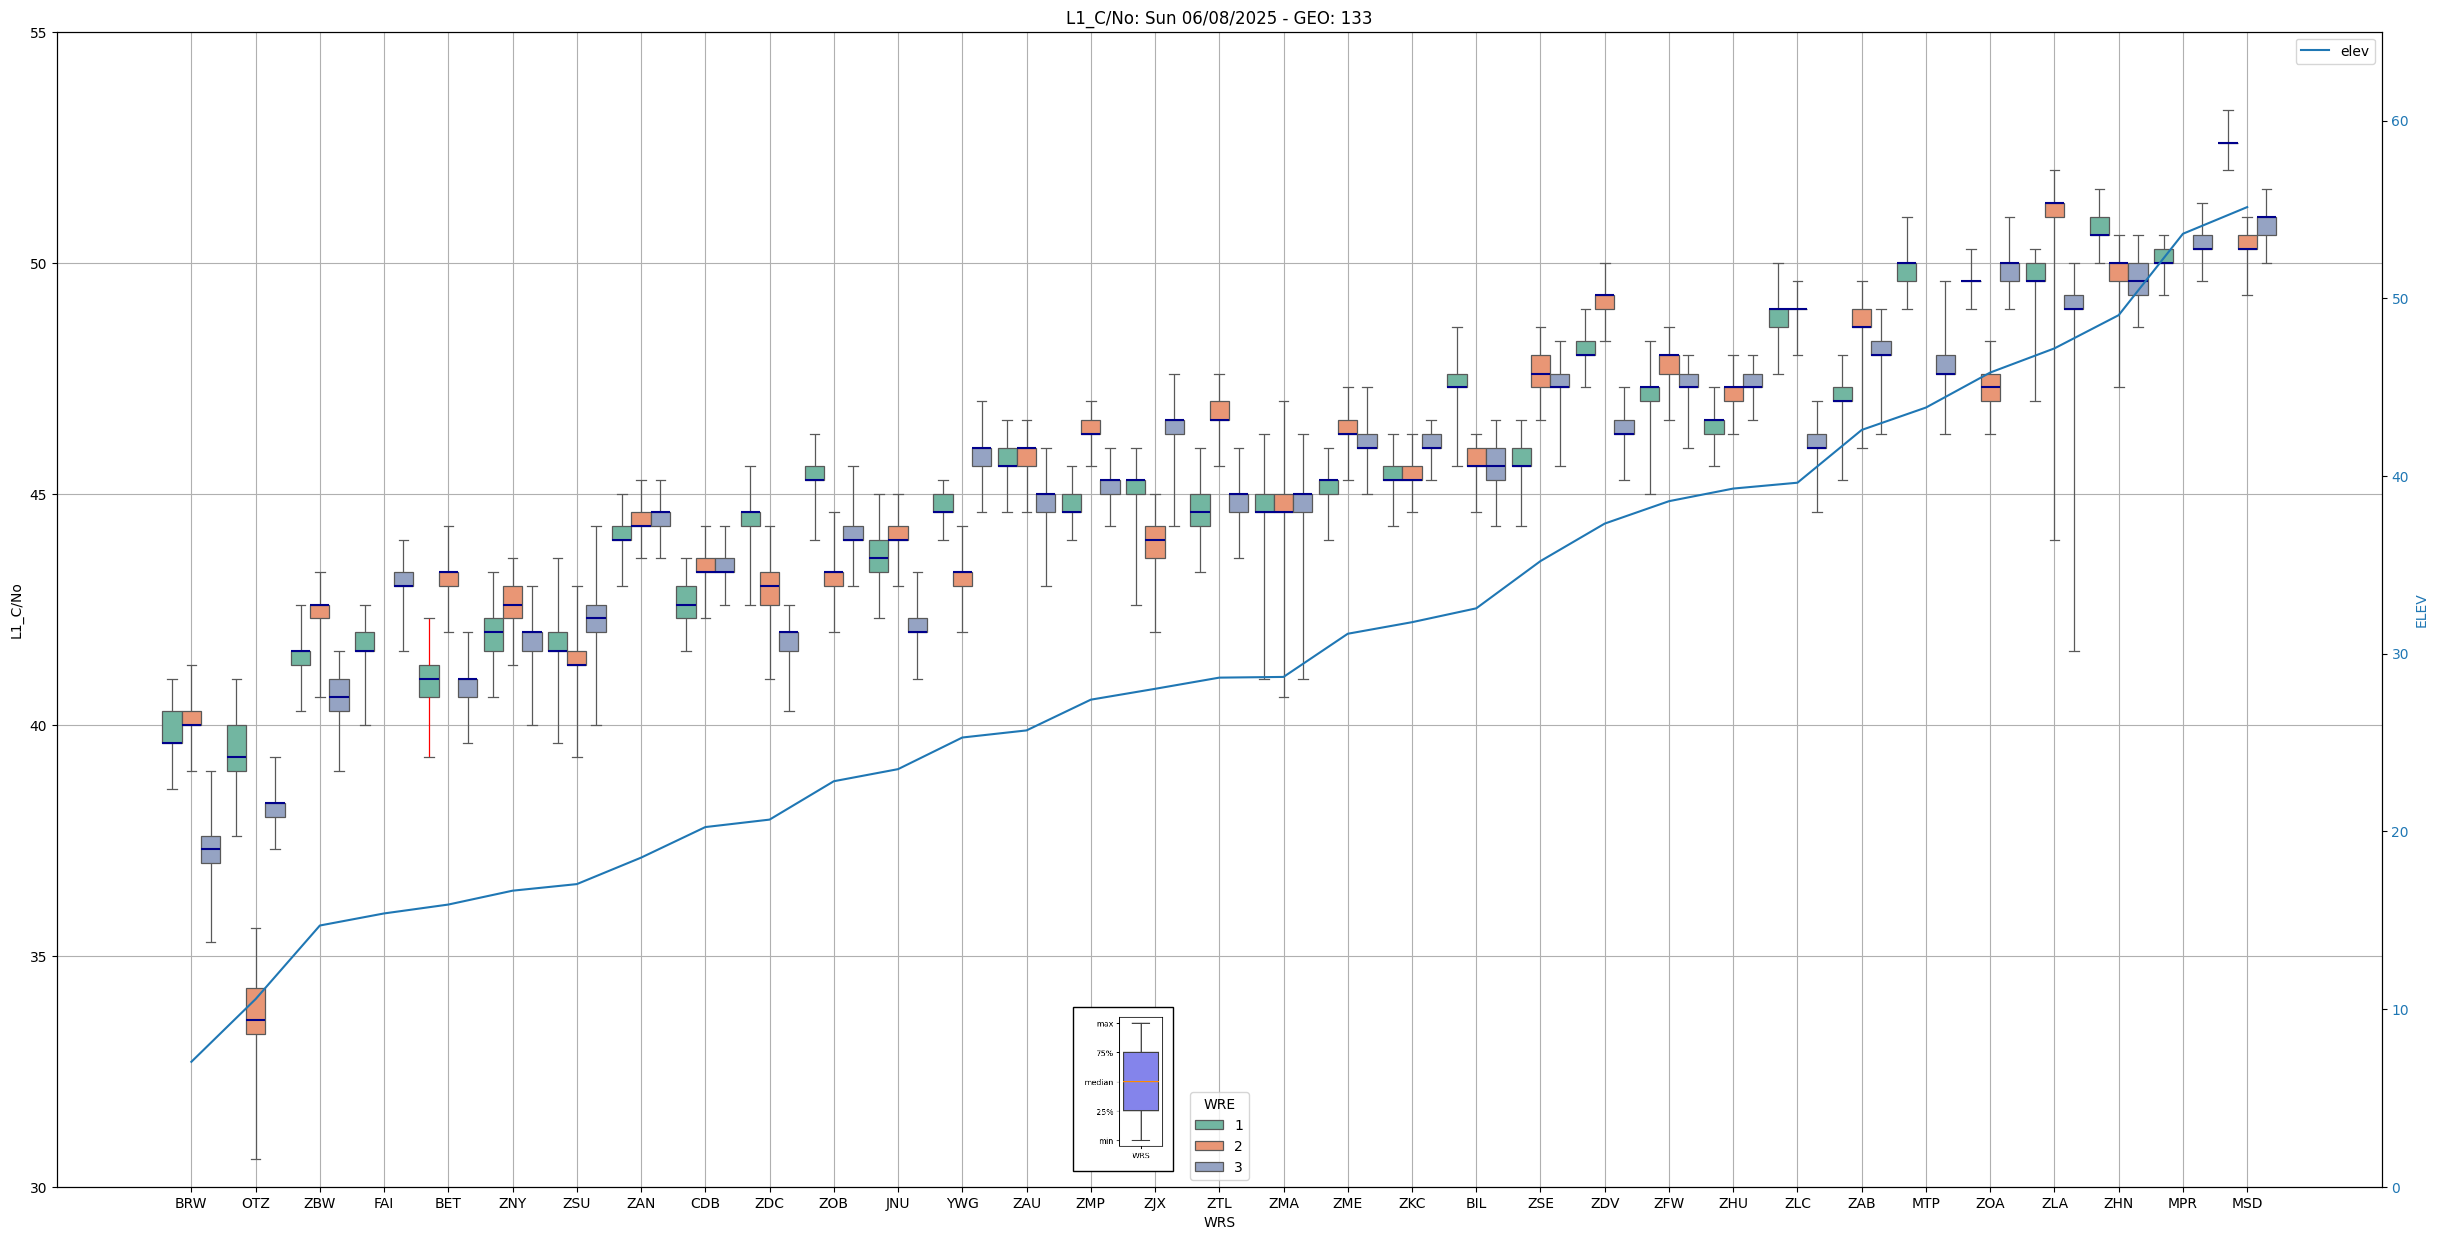
Task: Click the ELEV right axis label
Action: pos(2421,611)
